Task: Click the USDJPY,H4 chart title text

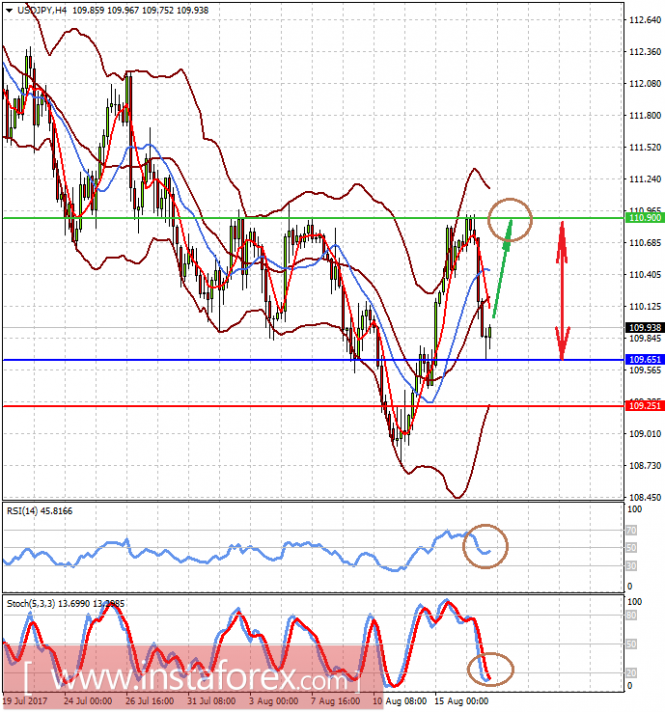Action: 42,10
